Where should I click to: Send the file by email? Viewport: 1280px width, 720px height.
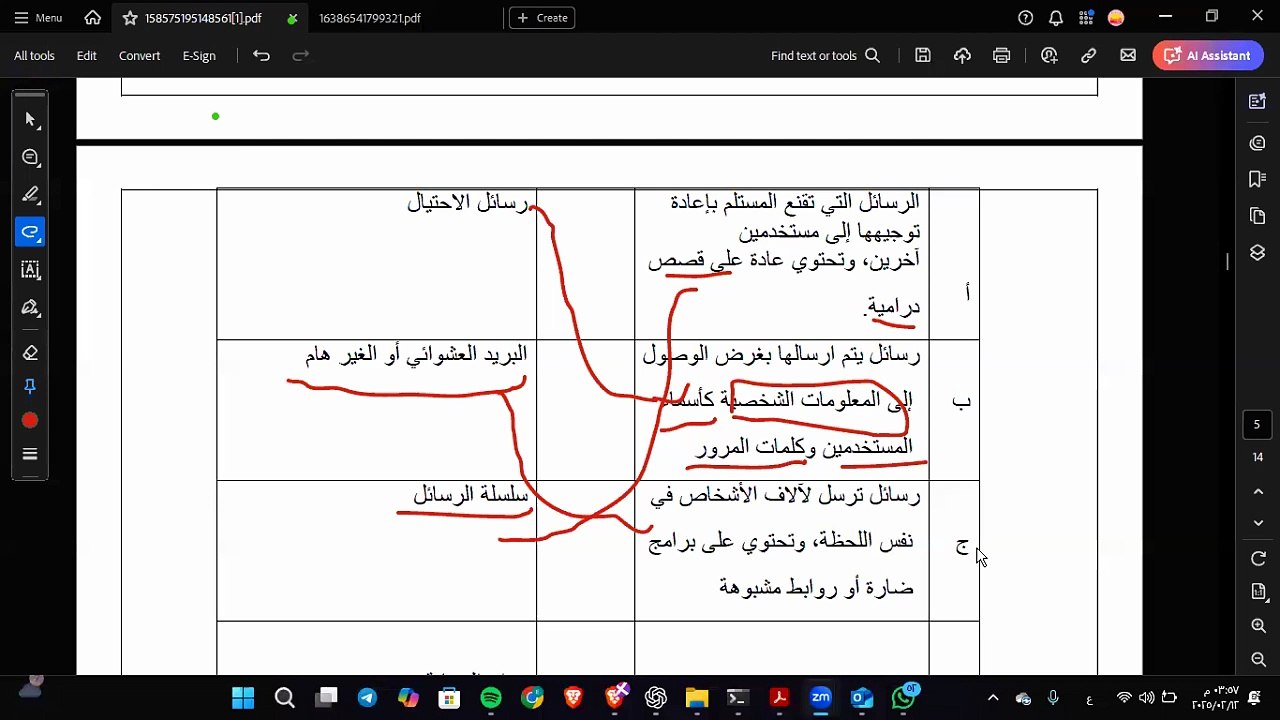(x=1128, y=56)
